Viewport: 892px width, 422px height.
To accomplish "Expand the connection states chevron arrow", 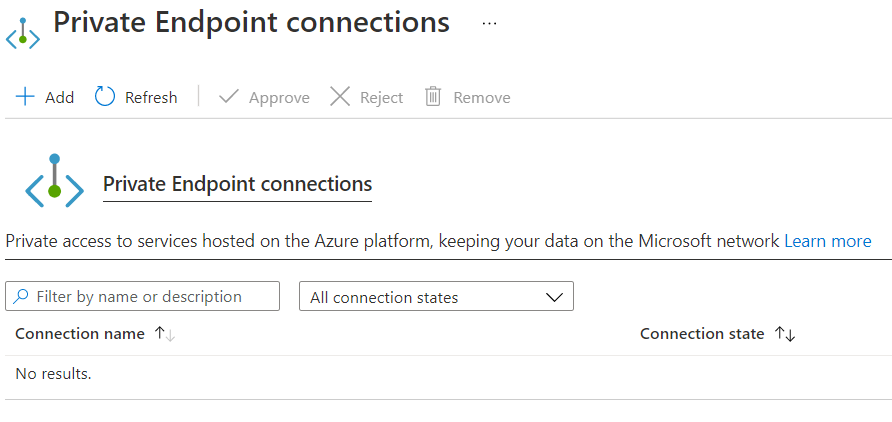I will pyautogui.click(x=555, y=297).
